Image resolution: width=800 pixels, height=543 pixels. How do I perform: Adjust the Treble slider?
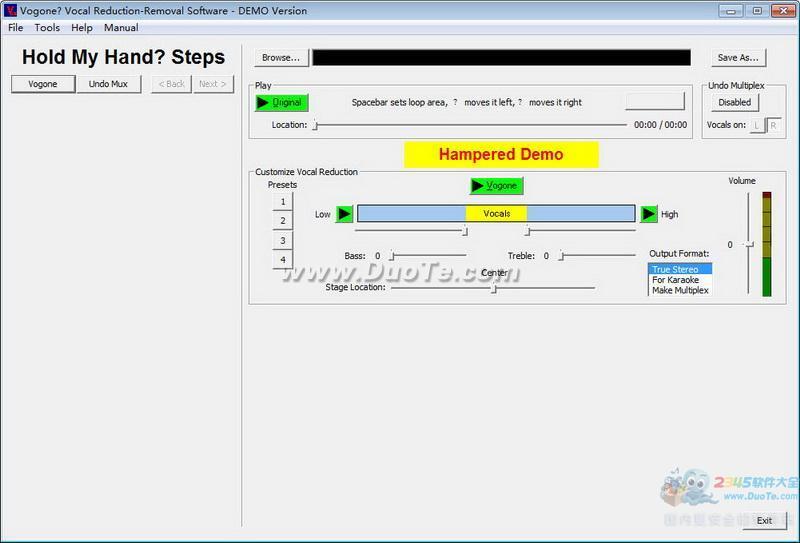pos(597,255)
